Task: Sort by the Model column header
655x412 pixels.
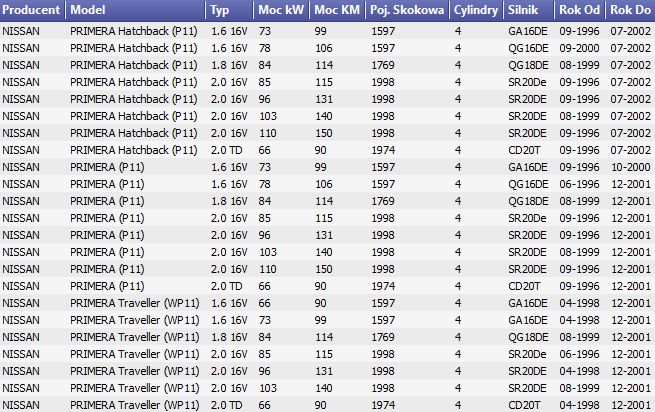Action: 136,10
